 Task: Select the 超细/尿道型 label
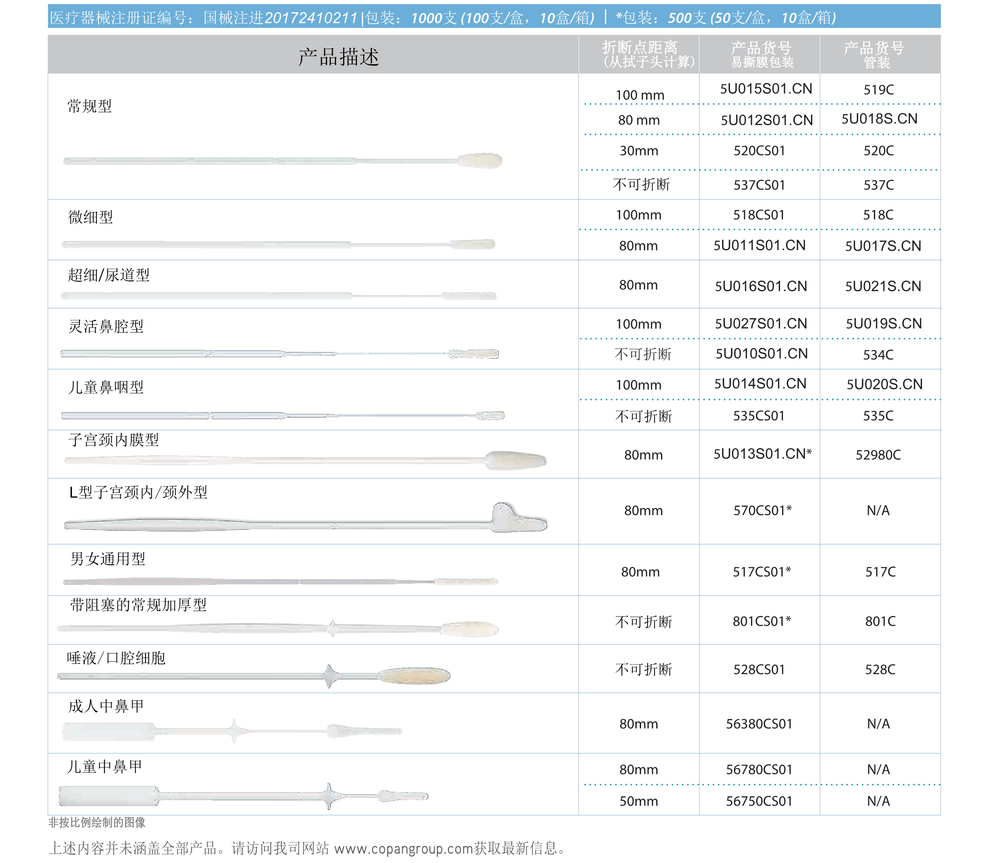(x=109, y=276)
